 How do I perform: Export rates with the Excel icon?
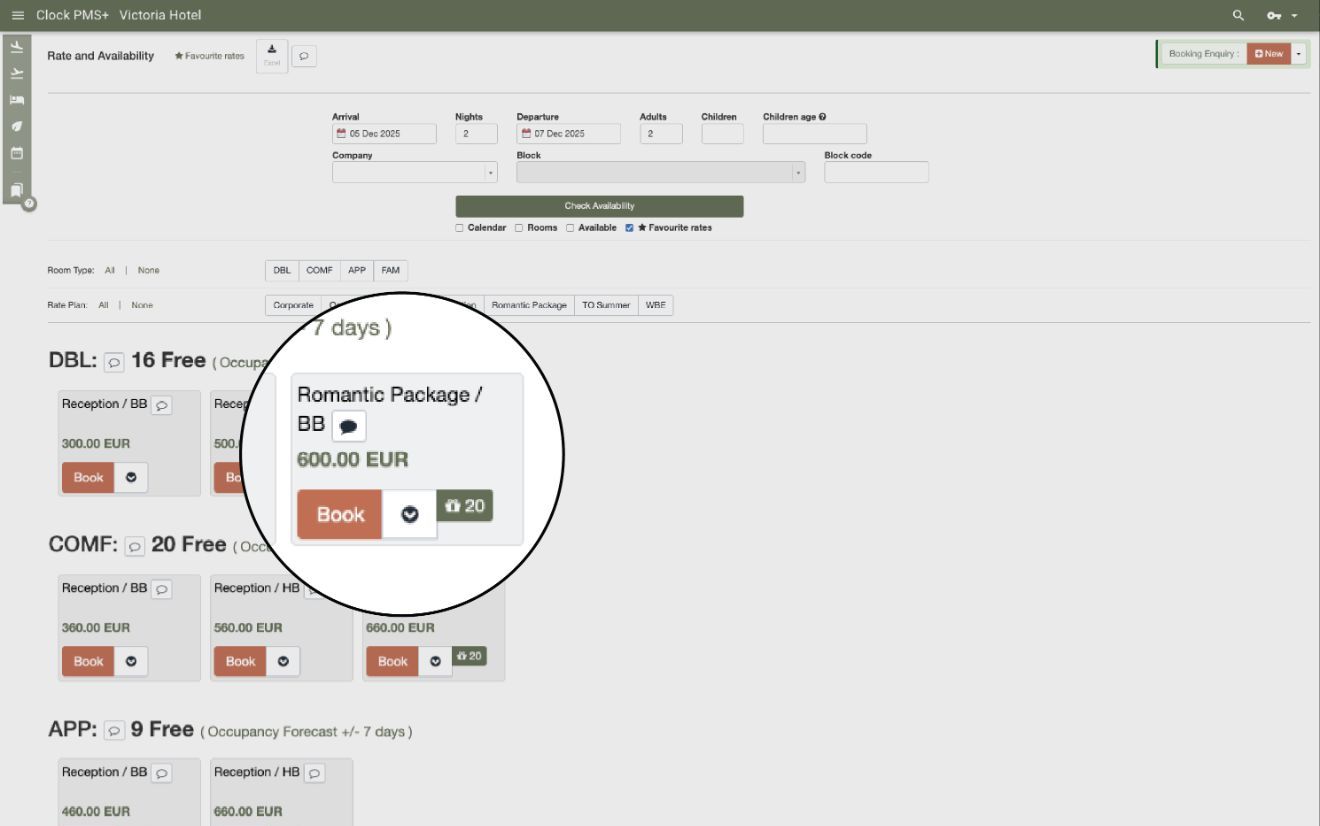[x=272, y=56]
